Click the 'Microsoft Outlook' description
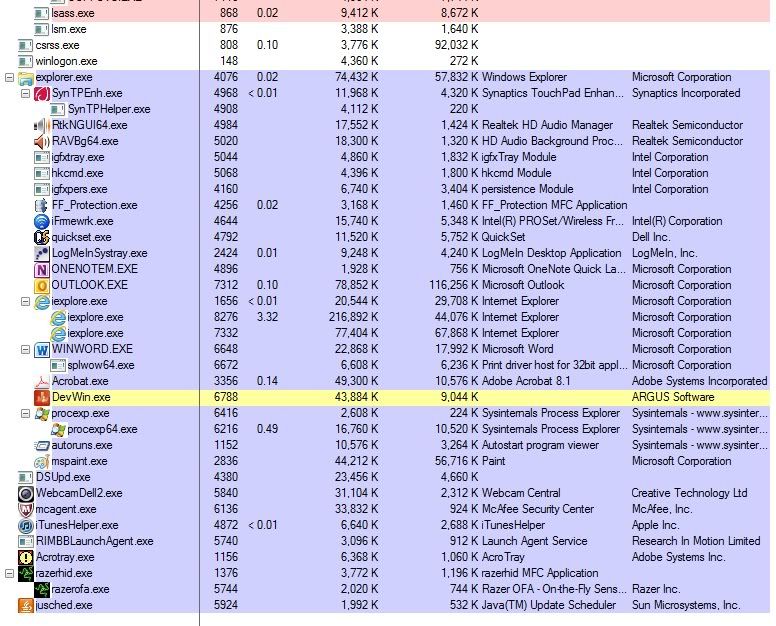776x626 pixels. coord(523,285)
